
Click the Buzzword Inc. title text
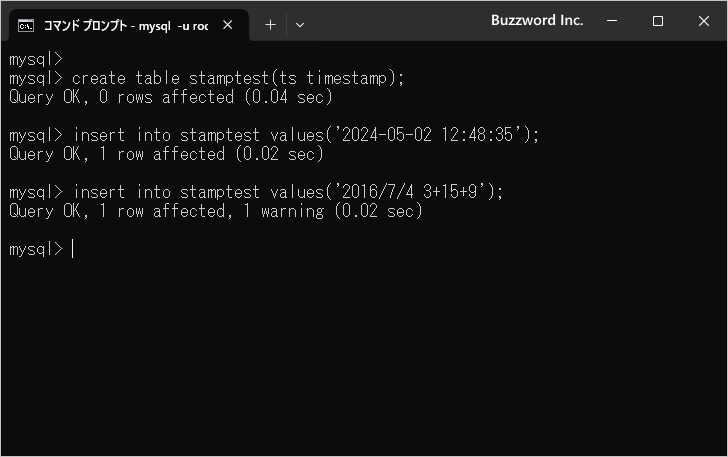(537, 20)
